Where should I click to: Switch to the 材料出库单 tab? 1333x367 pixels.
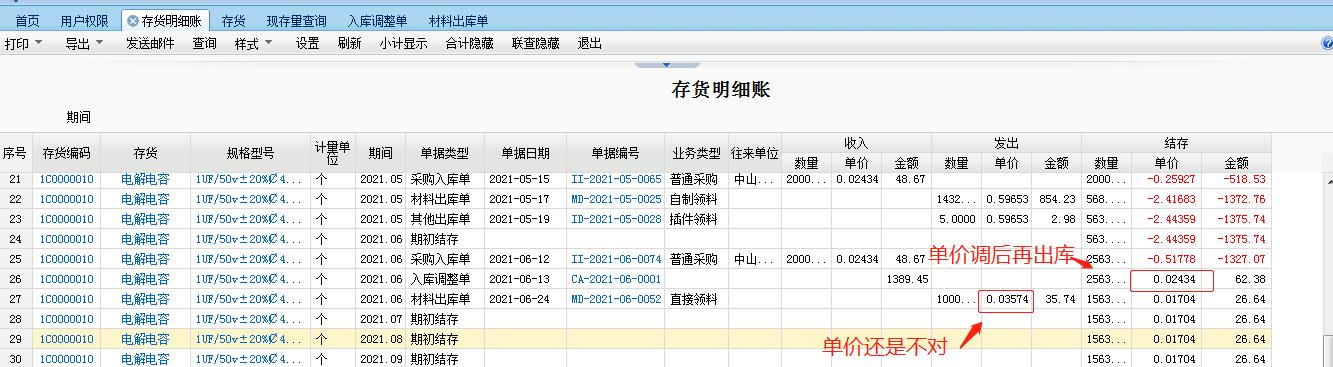pyautogui.click(x=458, y=20)
